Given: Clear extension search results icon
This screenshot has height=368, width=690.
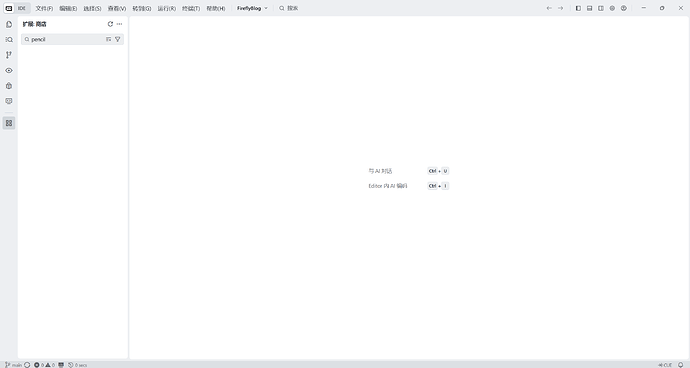Looking at the screenshot, I should click(x=108, y=39).
